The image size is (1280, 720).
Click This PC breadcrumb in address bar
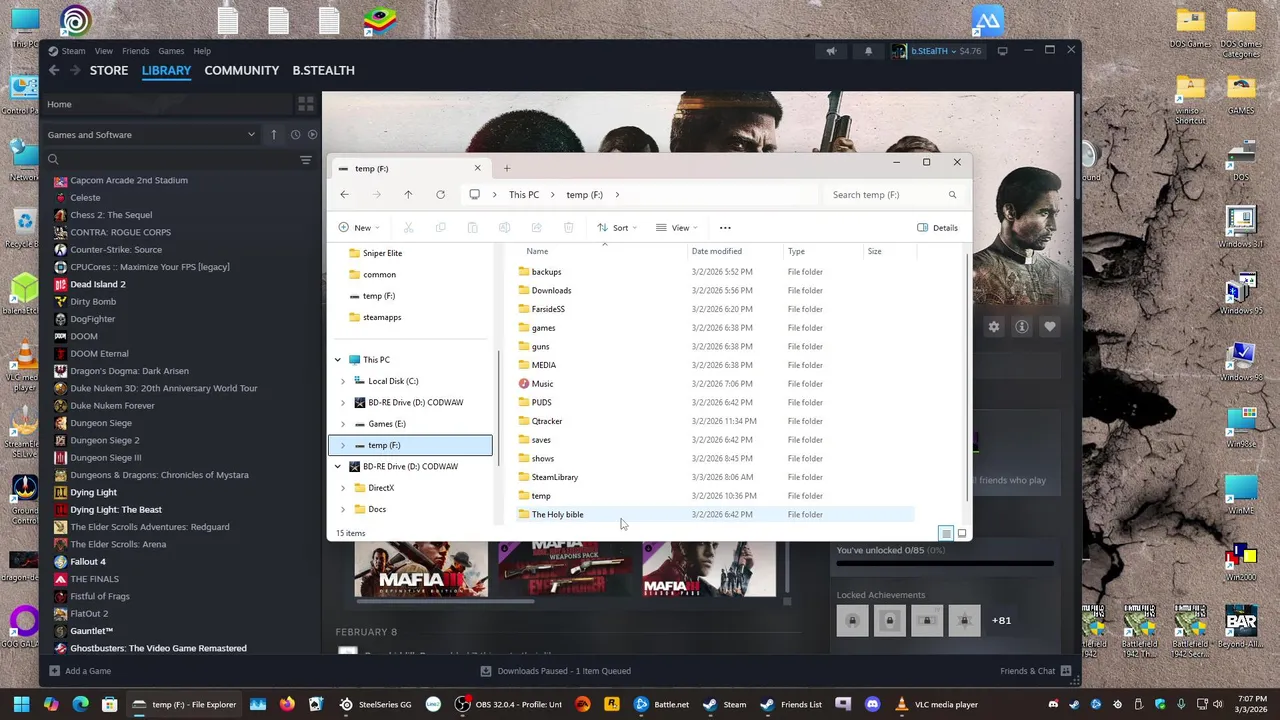[x=523, y=195]
